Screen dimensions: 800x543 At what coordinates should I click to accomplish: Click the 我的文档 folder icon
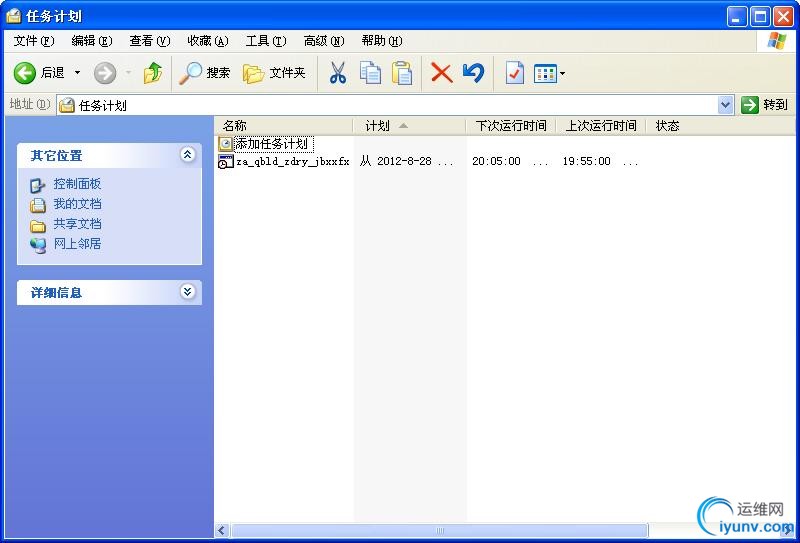point(38,205)
